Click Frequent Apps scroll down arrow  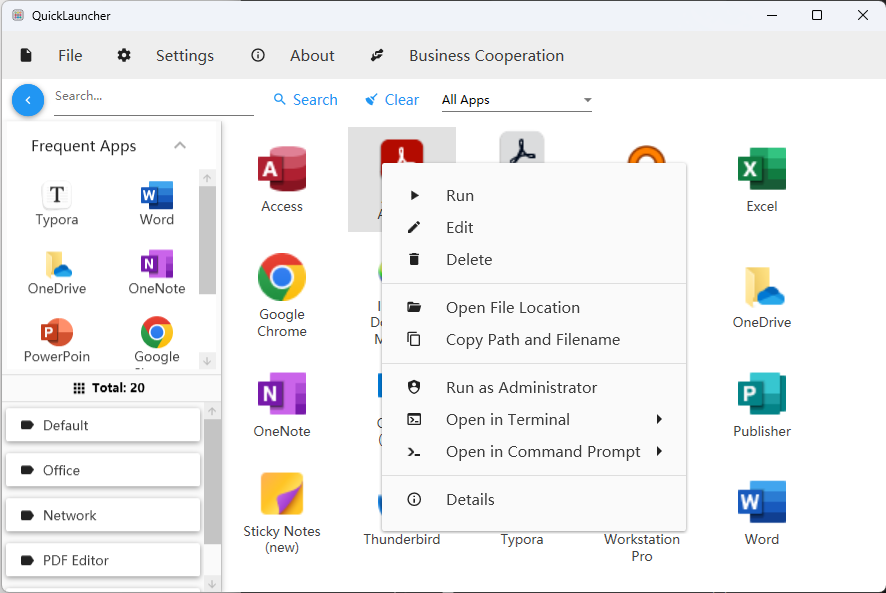tap(207, 361)
